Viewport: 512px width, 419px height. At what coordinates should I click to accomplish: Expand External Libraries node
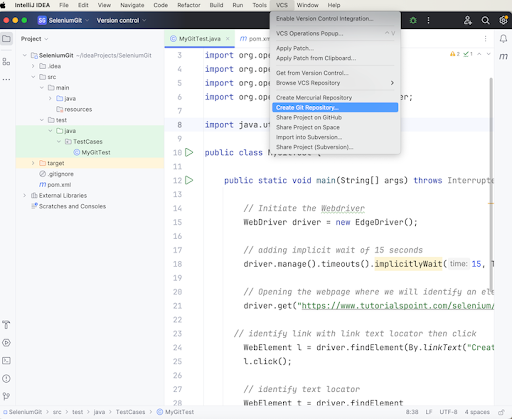pos(25,195)
